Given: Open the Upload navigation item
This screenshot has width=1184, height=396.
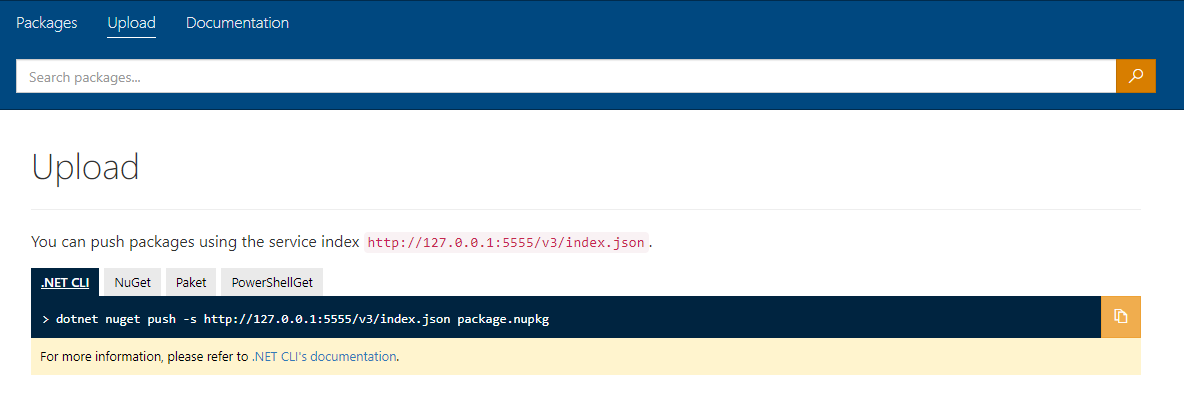Looking at the screenshot, I should (x=131, y=23).
